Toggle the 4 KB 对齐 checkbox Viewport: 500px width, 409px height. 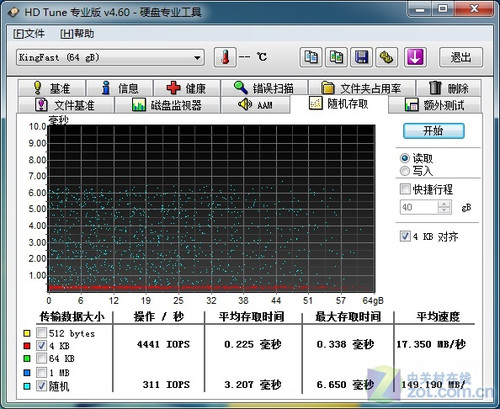coord(405,236)
